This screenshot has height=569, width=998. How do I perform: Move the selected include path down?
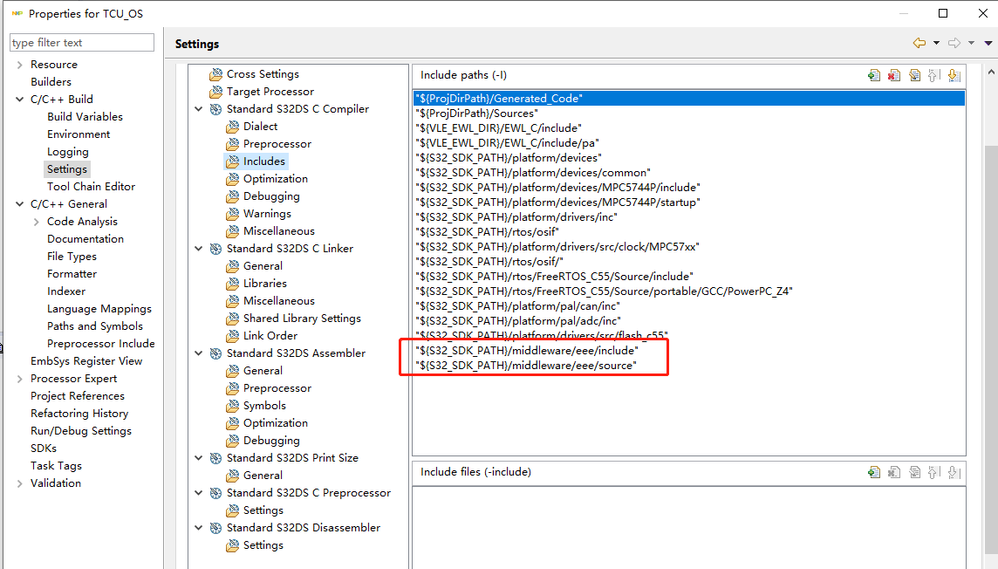point(953,75)
